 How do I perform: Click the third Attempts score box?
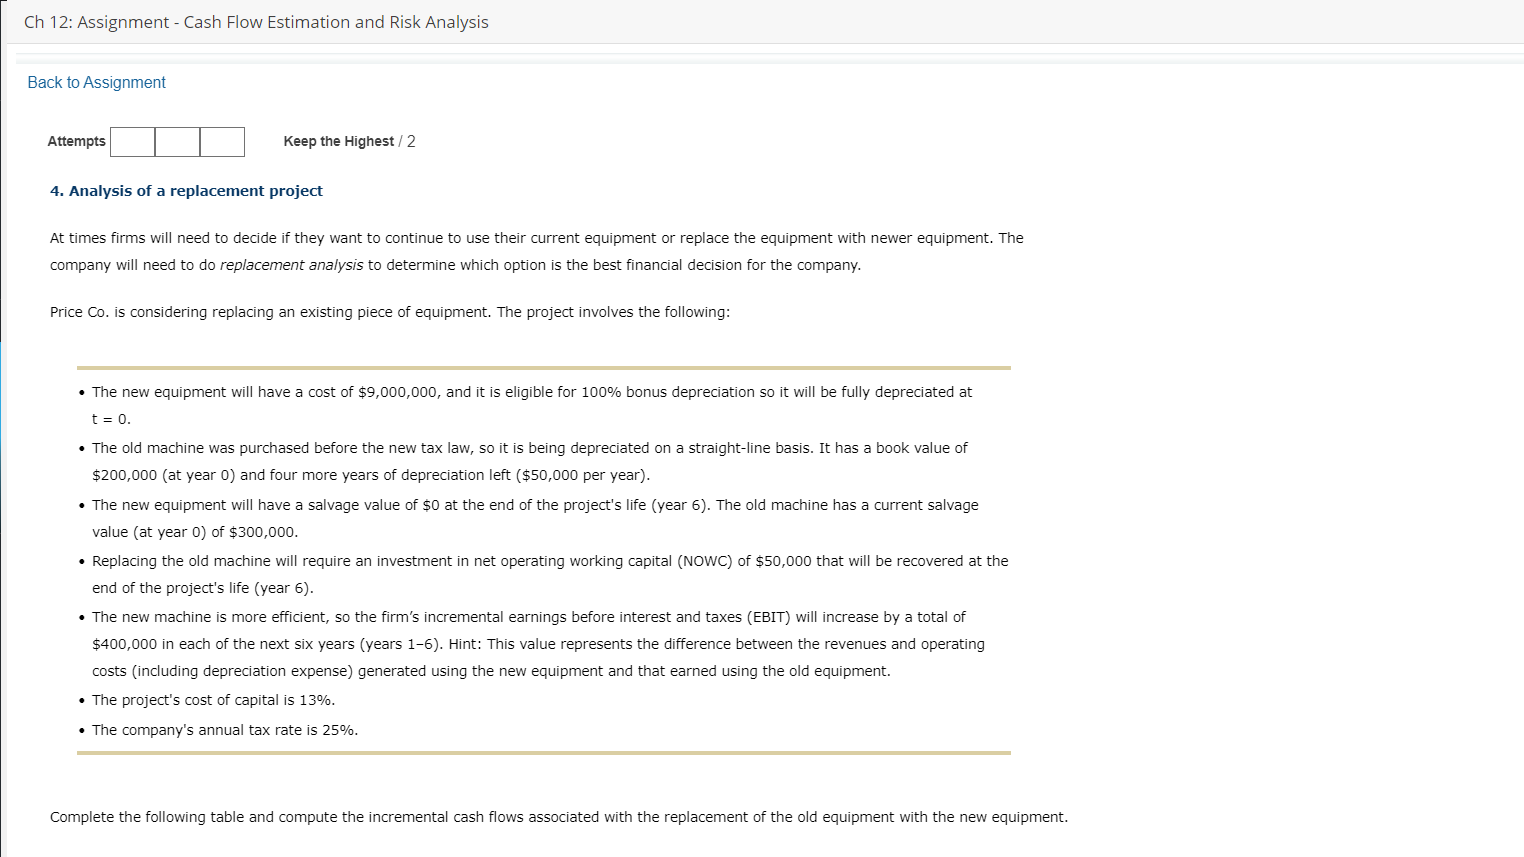(x=222, y=141)
